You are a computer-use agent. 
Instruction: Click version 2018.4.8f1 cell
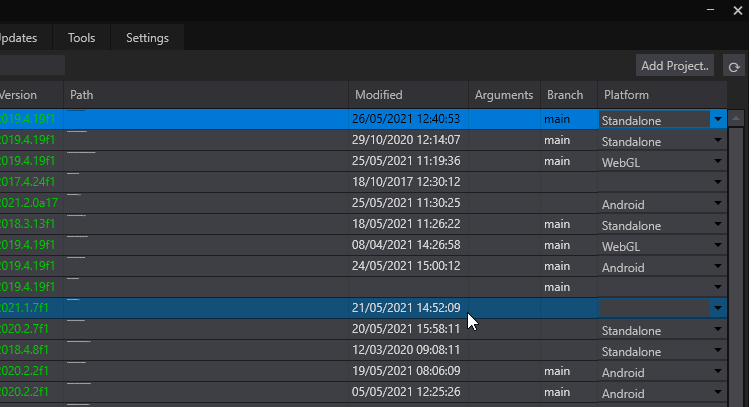[x=24, y=350]
